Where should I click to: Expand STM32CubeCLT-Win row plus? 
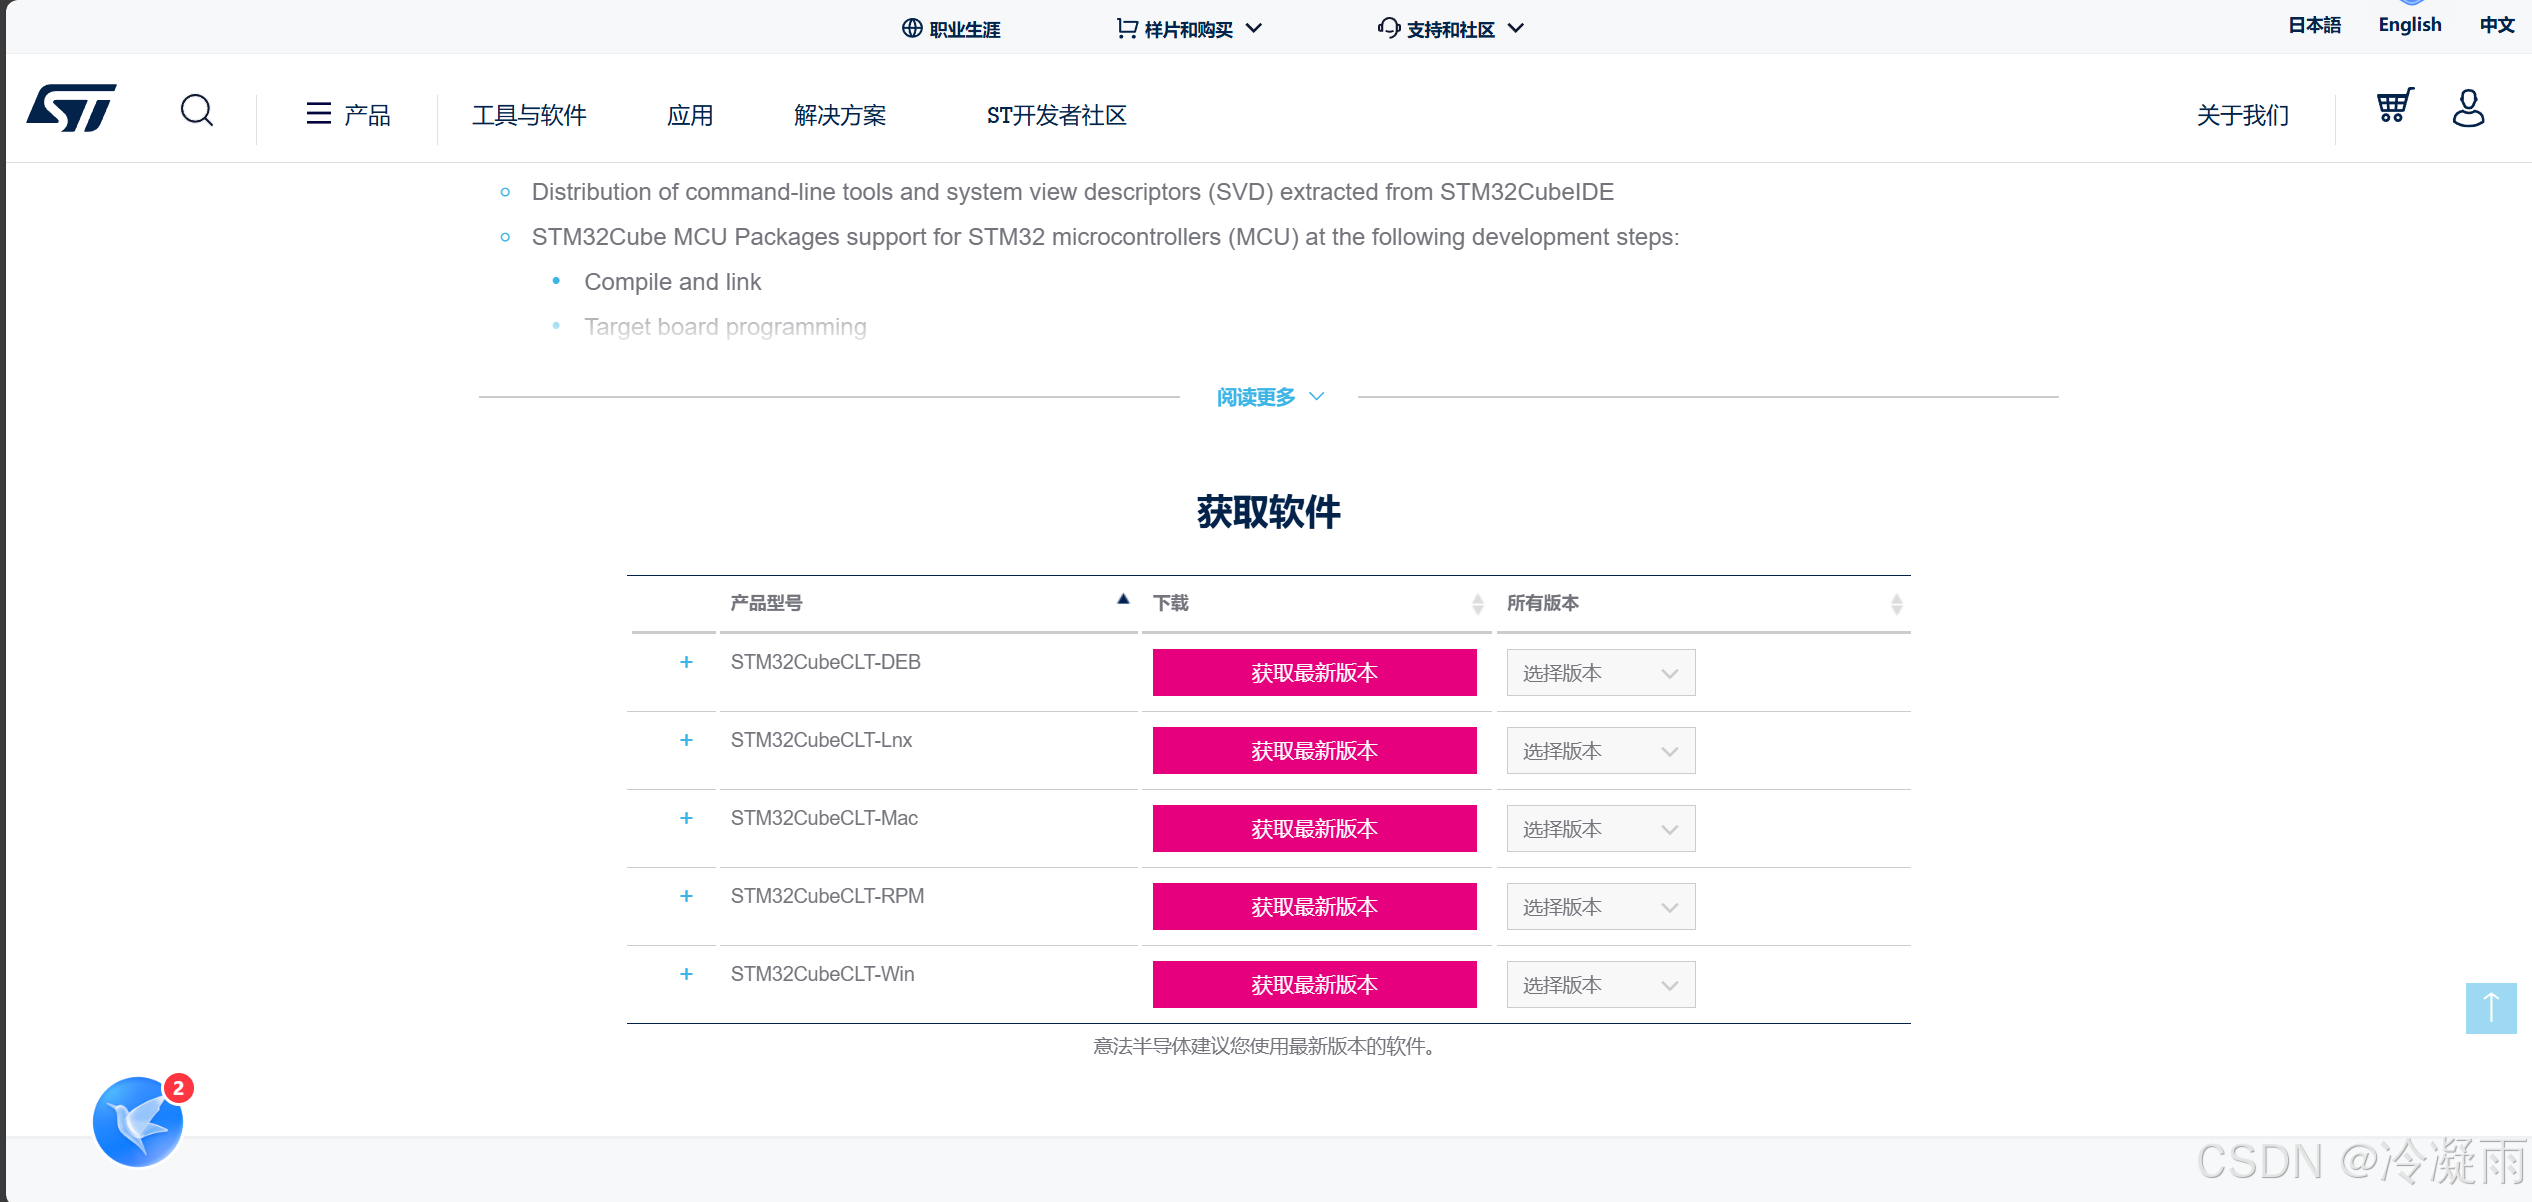(686, 974)
